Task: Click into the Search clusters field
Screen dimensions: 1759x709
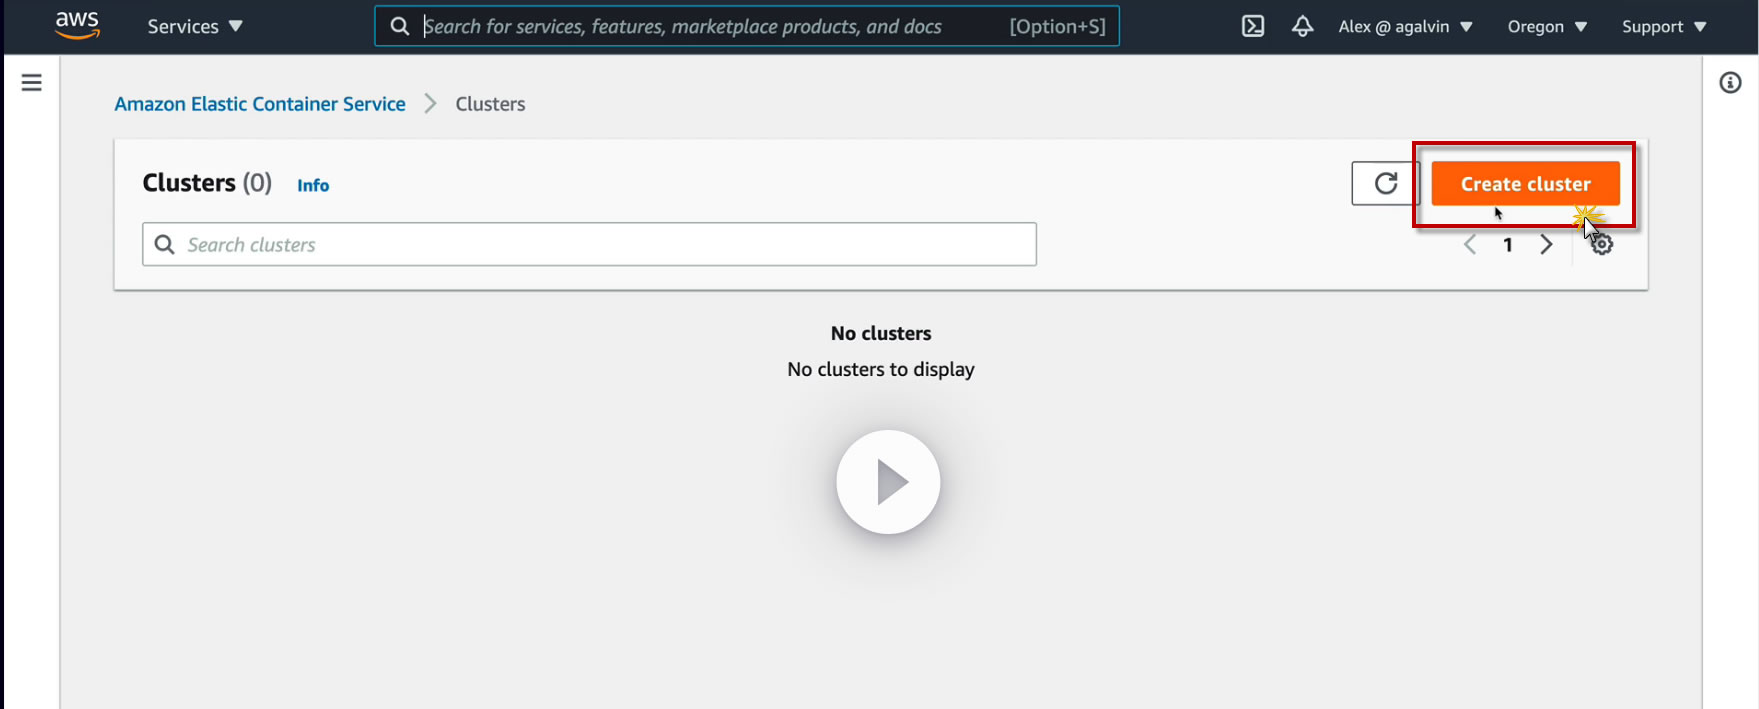Action: click(589, 244)
